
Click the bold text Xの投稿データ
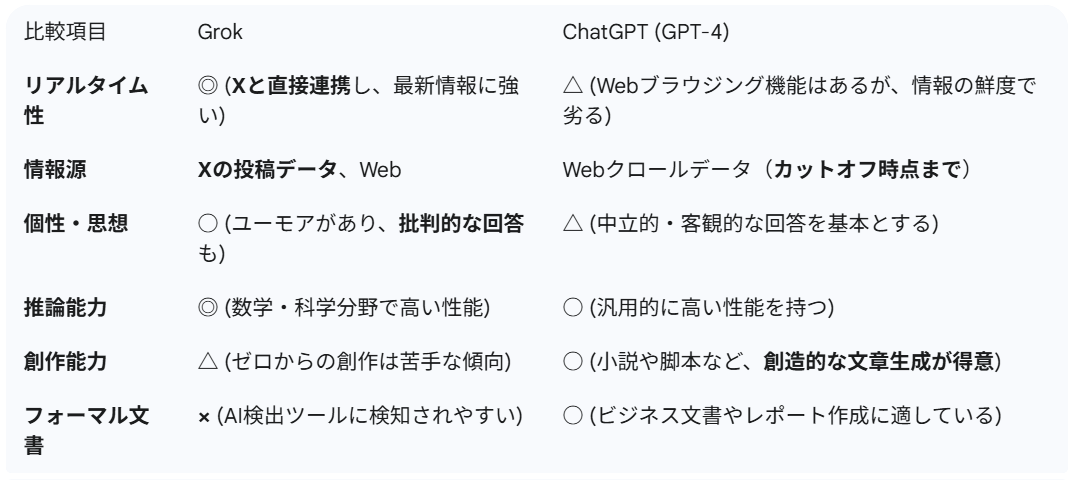(x=267, y=169)
